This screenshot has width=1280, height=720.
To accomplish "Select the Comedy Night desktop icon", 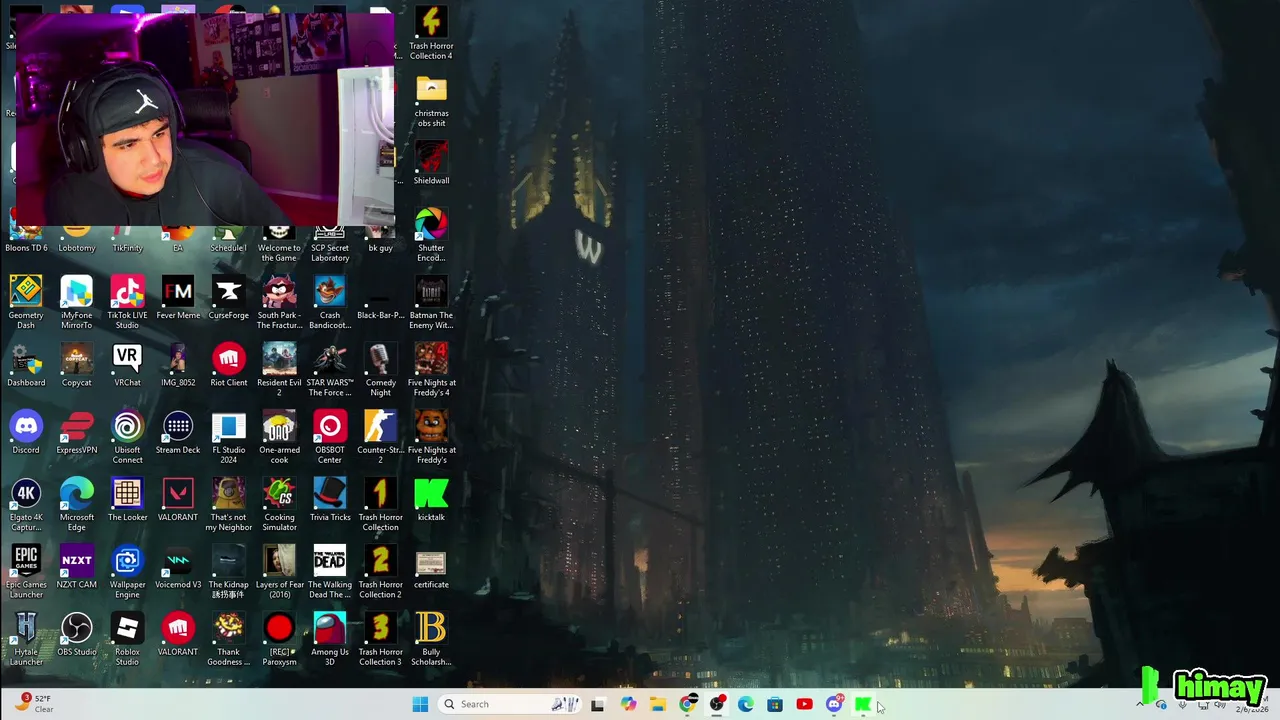I will (380, 370).
